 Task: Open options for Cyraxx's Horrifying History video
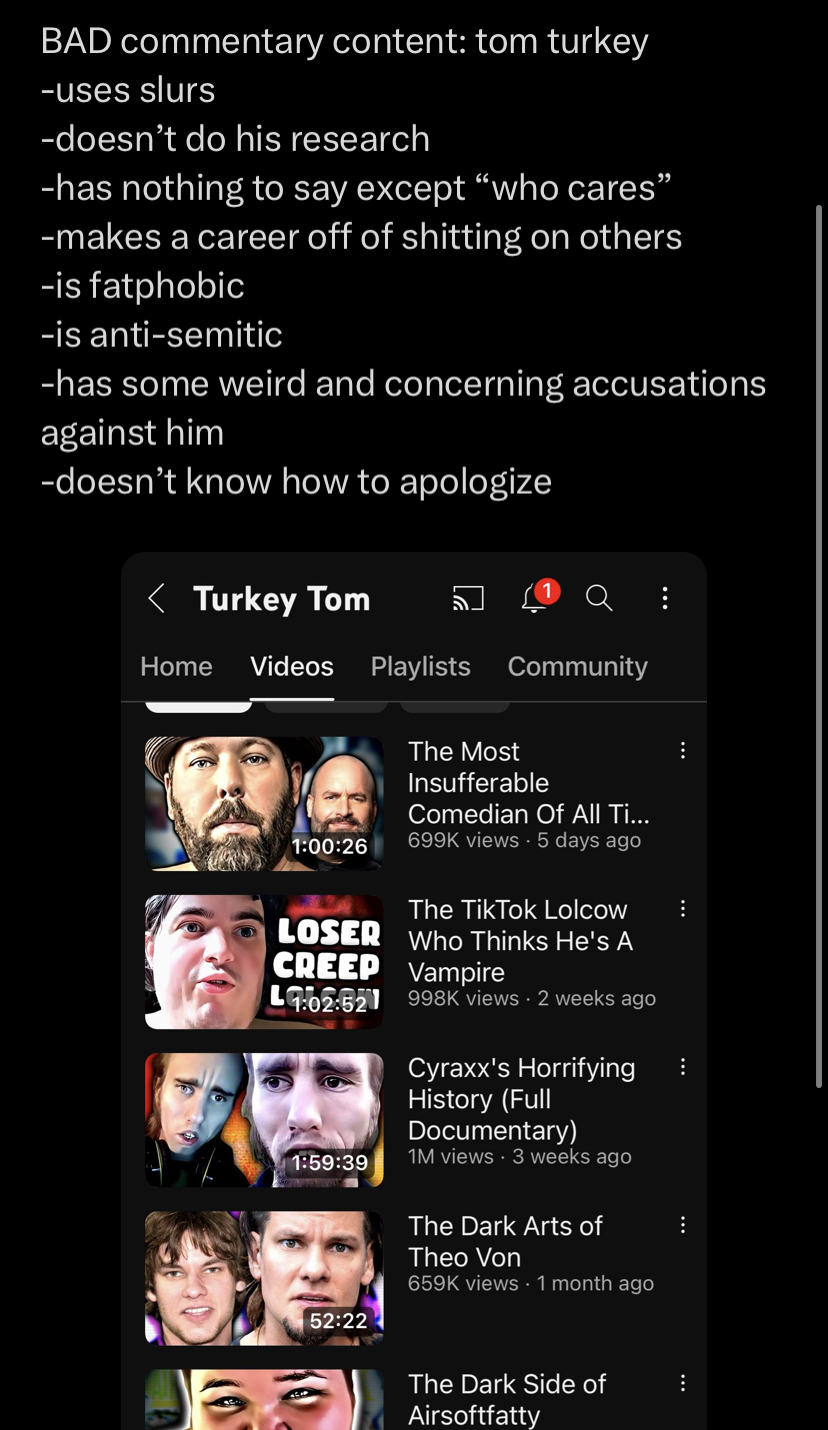[683, 1067]
